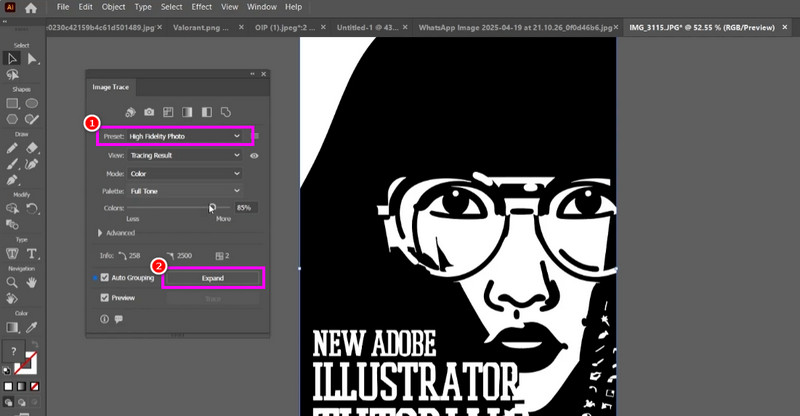Select the Shape Builder tool
The image size is (800, 416).
[x=12, y=209]
